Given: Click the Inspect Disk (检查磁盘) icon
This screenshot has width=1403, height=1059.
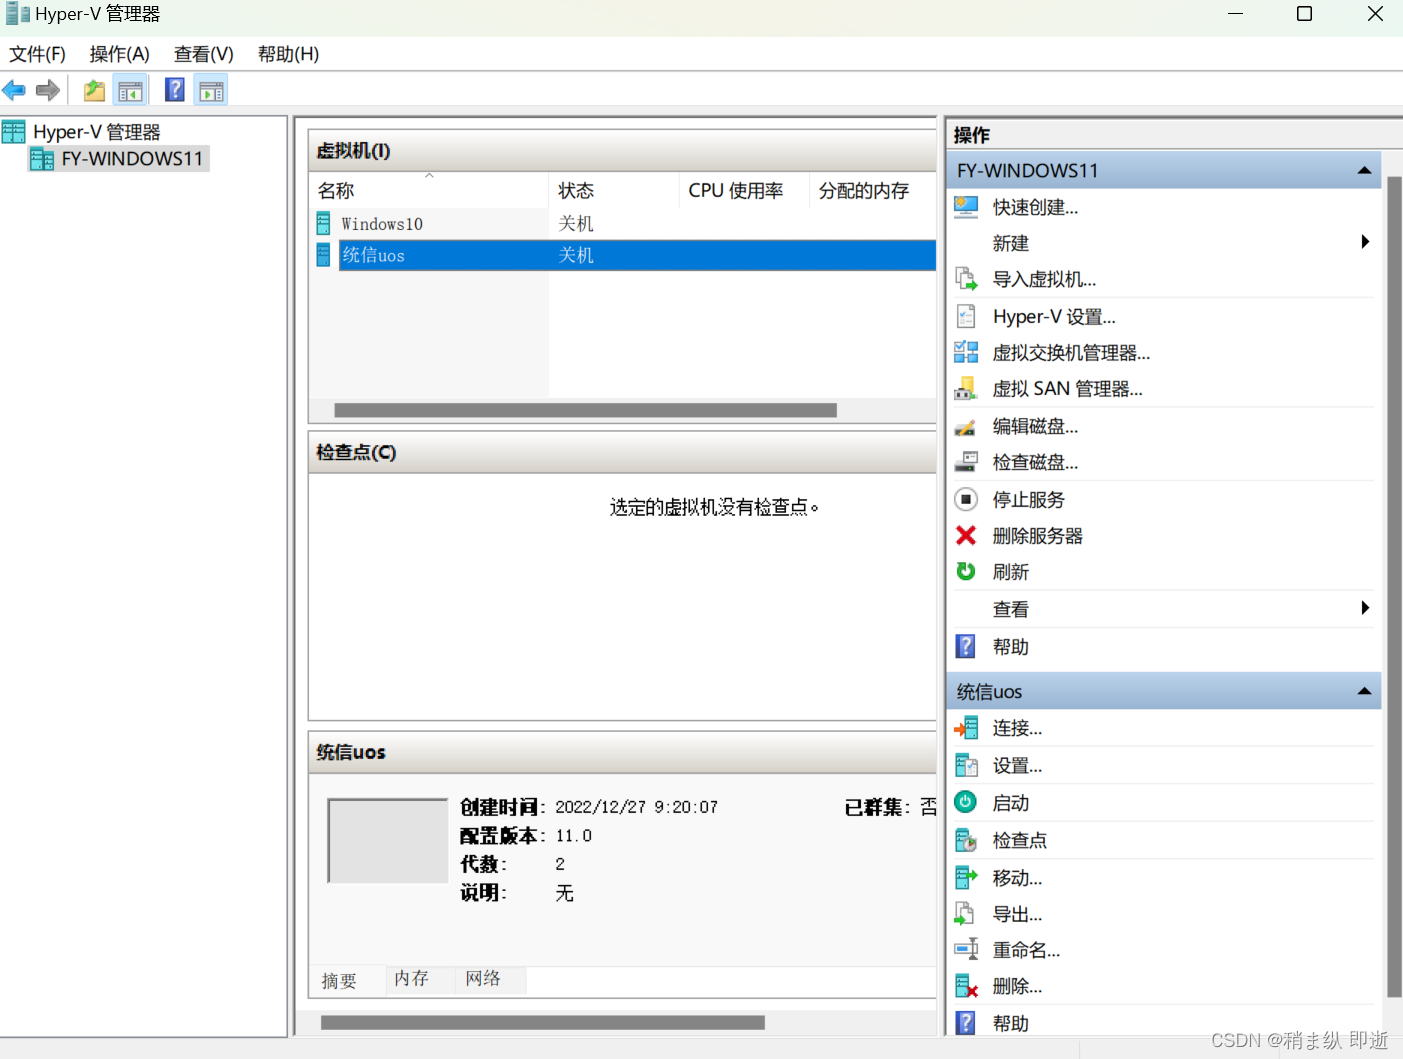Looking at the screenshot, I should (x=966, y=461).
